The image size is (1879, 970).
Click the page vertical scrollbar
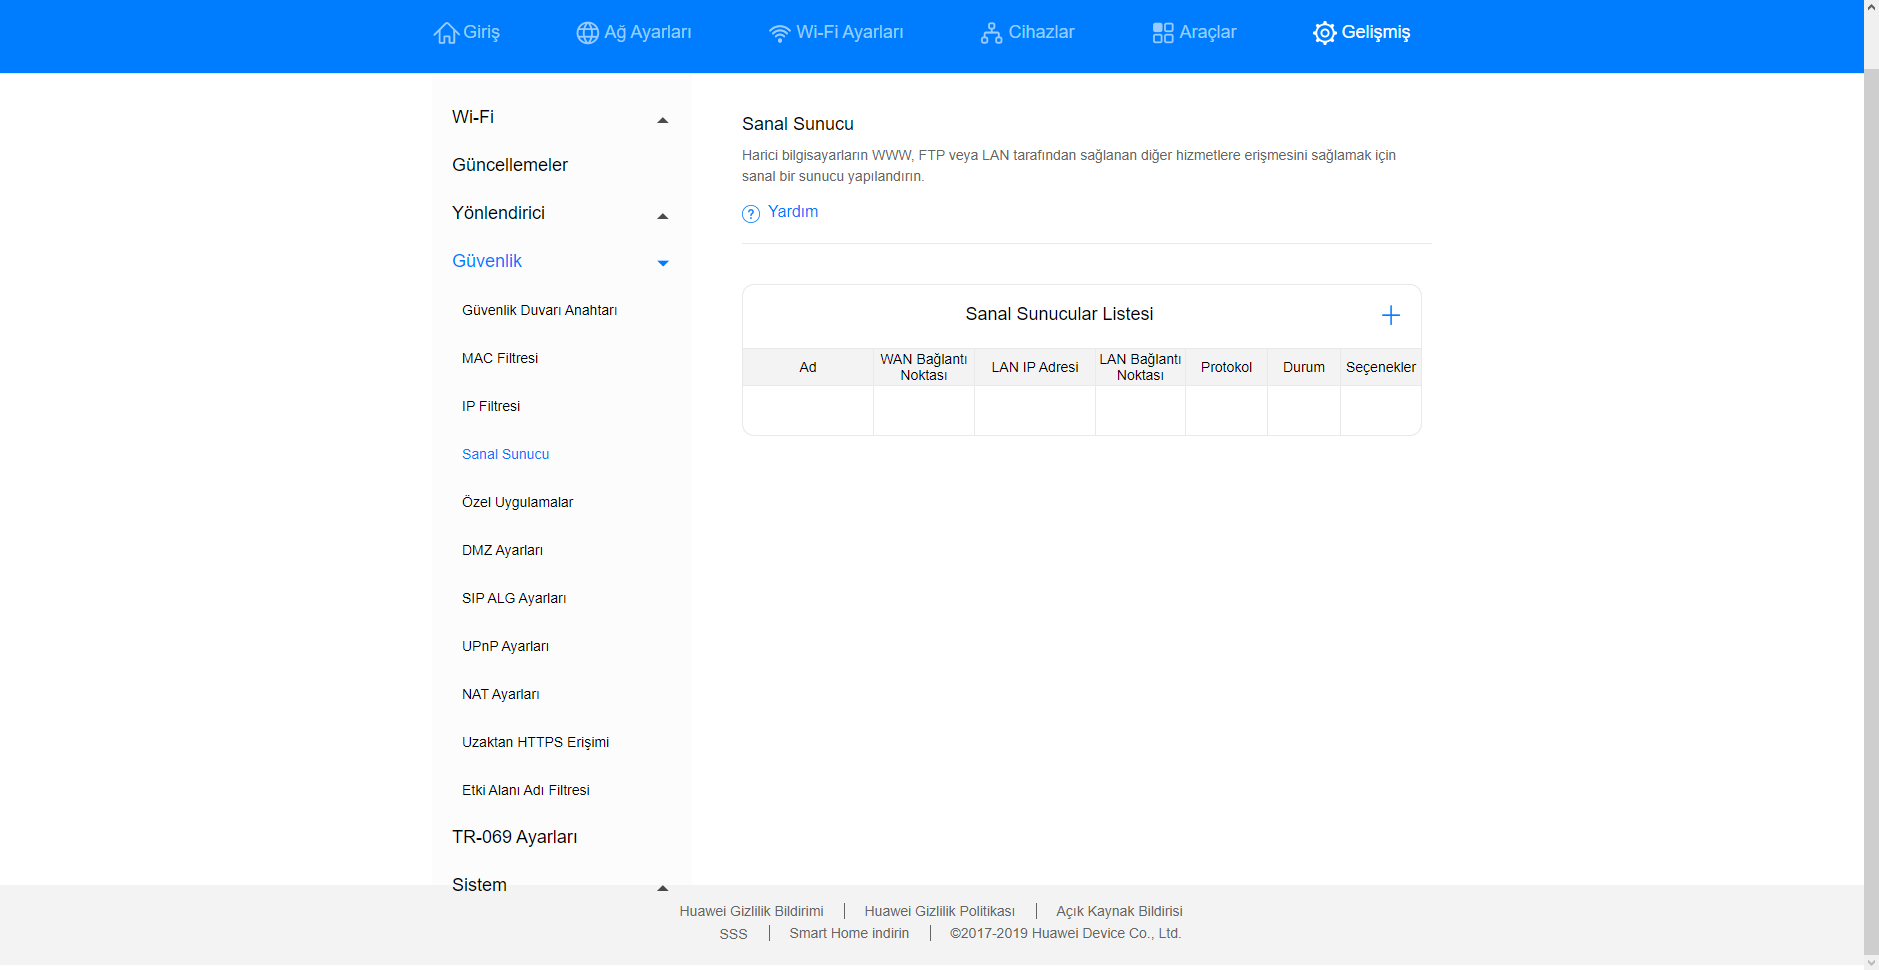(1871, 500)
